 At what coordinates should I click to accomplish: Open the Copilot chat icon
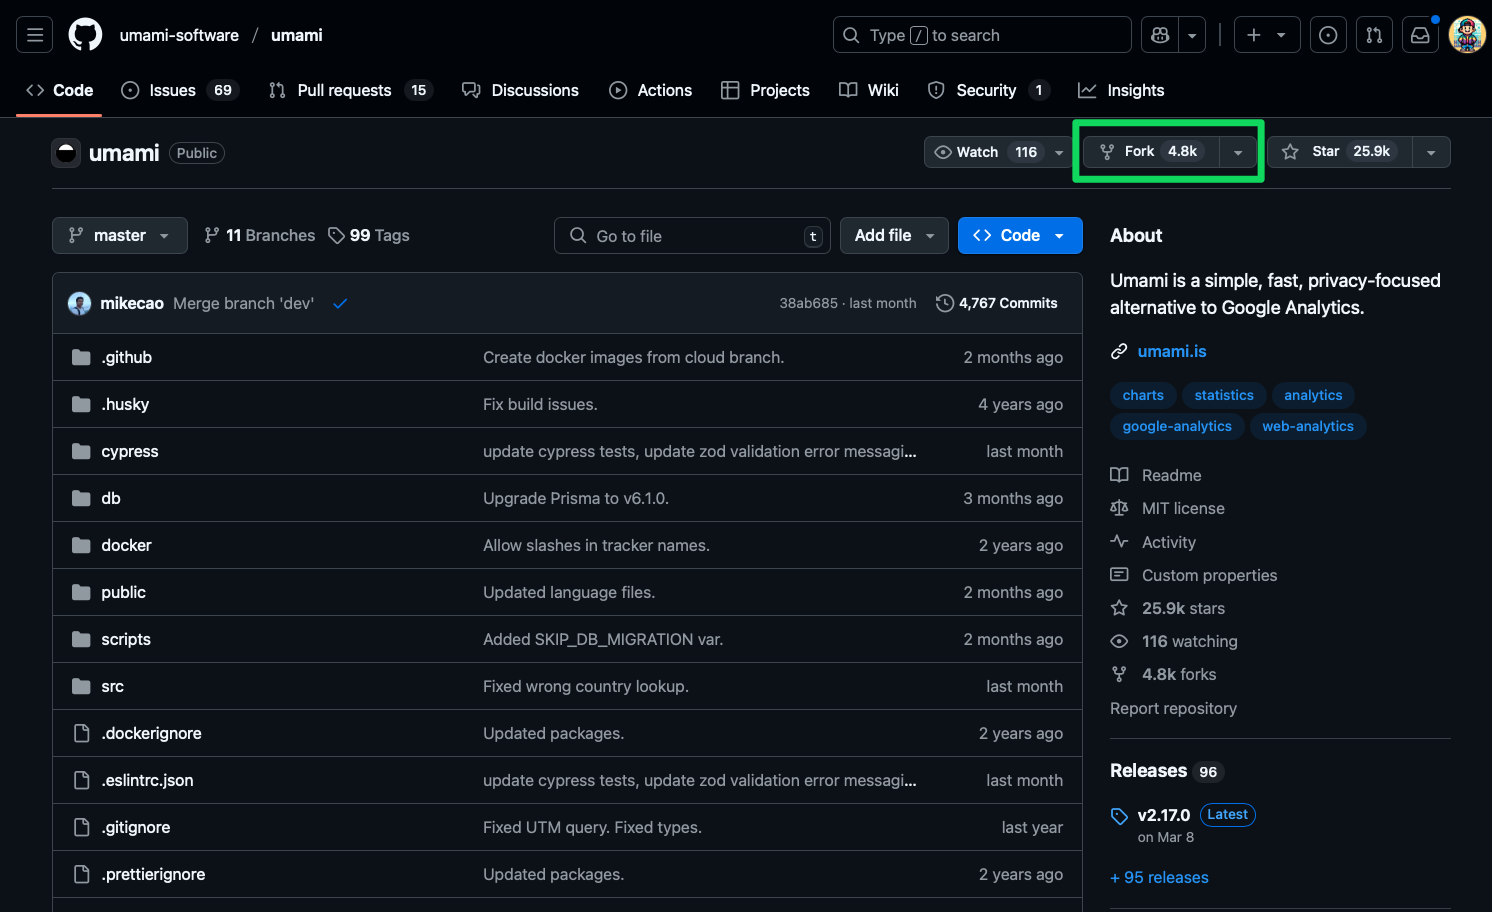coord(1160,35)
